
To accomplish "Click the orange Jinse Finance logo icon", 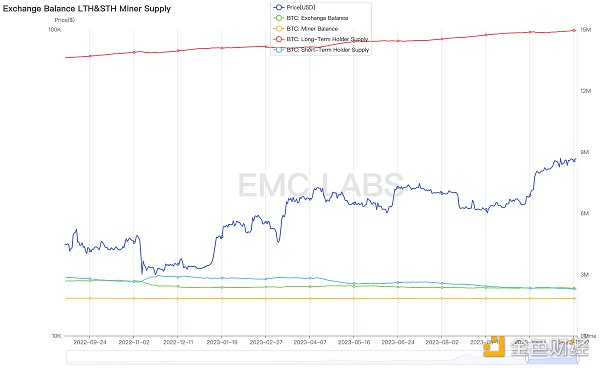I will pos(494,347).
